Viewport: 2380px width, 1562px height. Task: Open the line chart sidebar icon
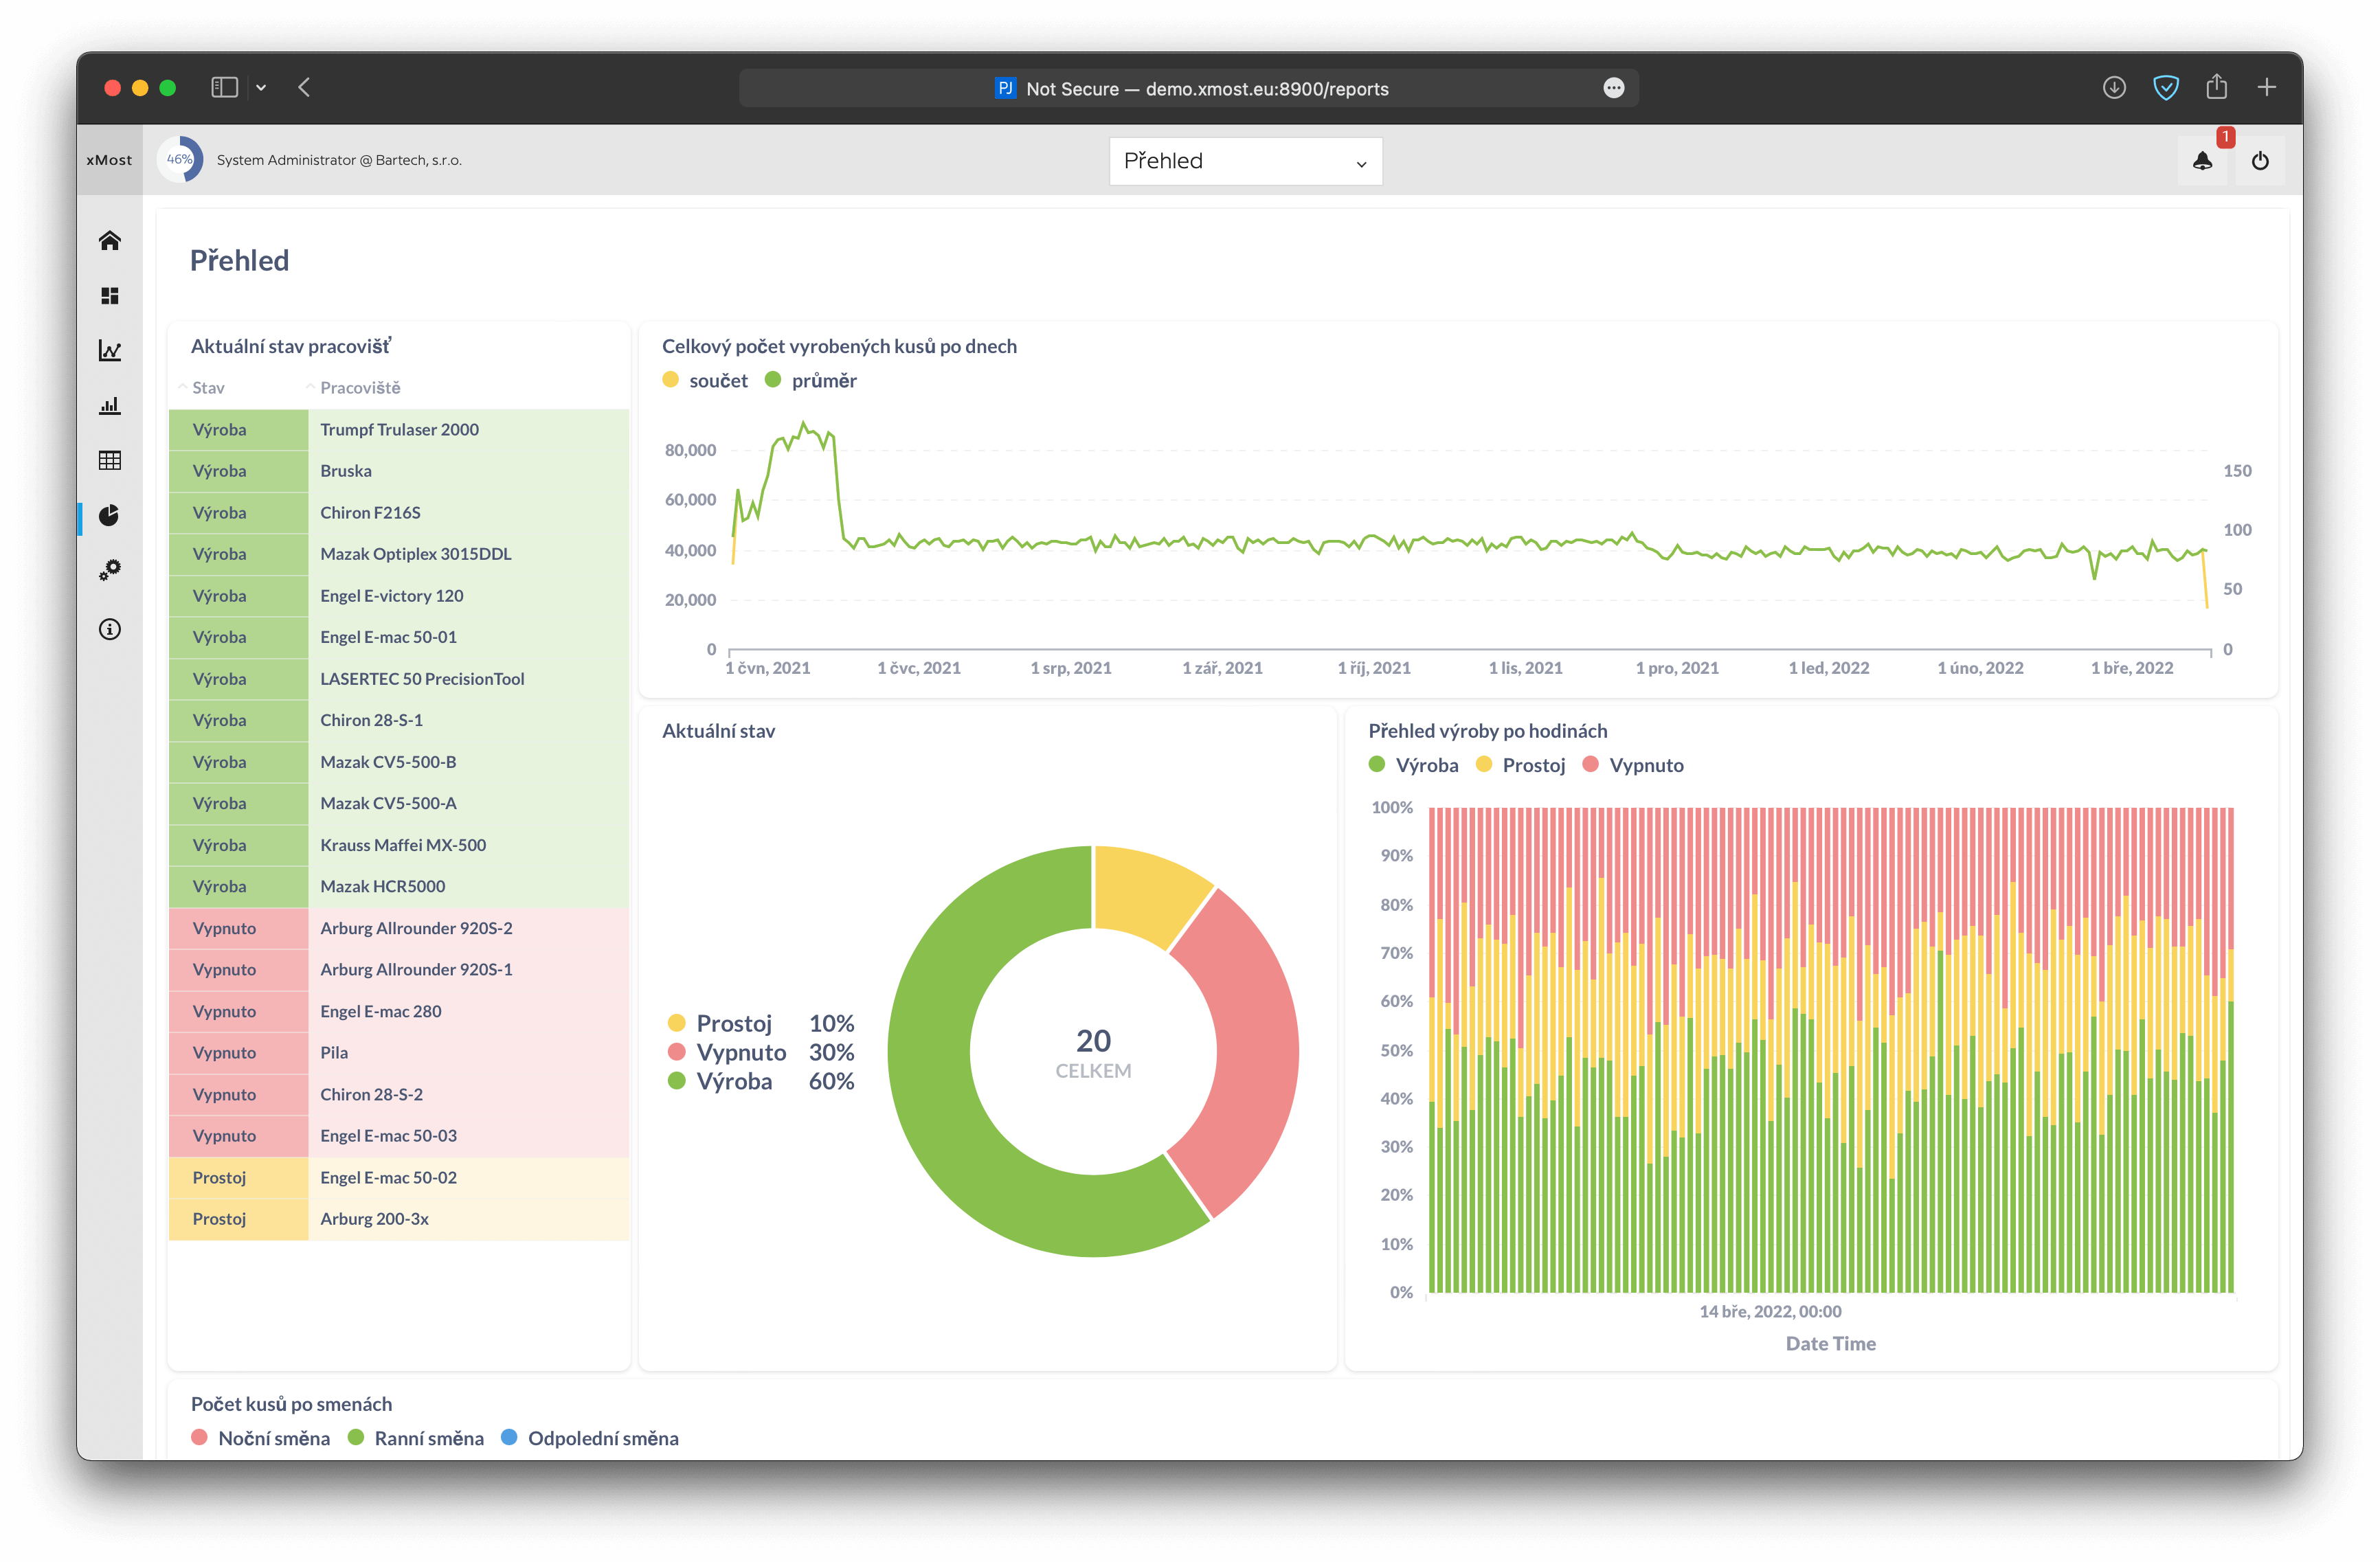click(x=110, y=351)
